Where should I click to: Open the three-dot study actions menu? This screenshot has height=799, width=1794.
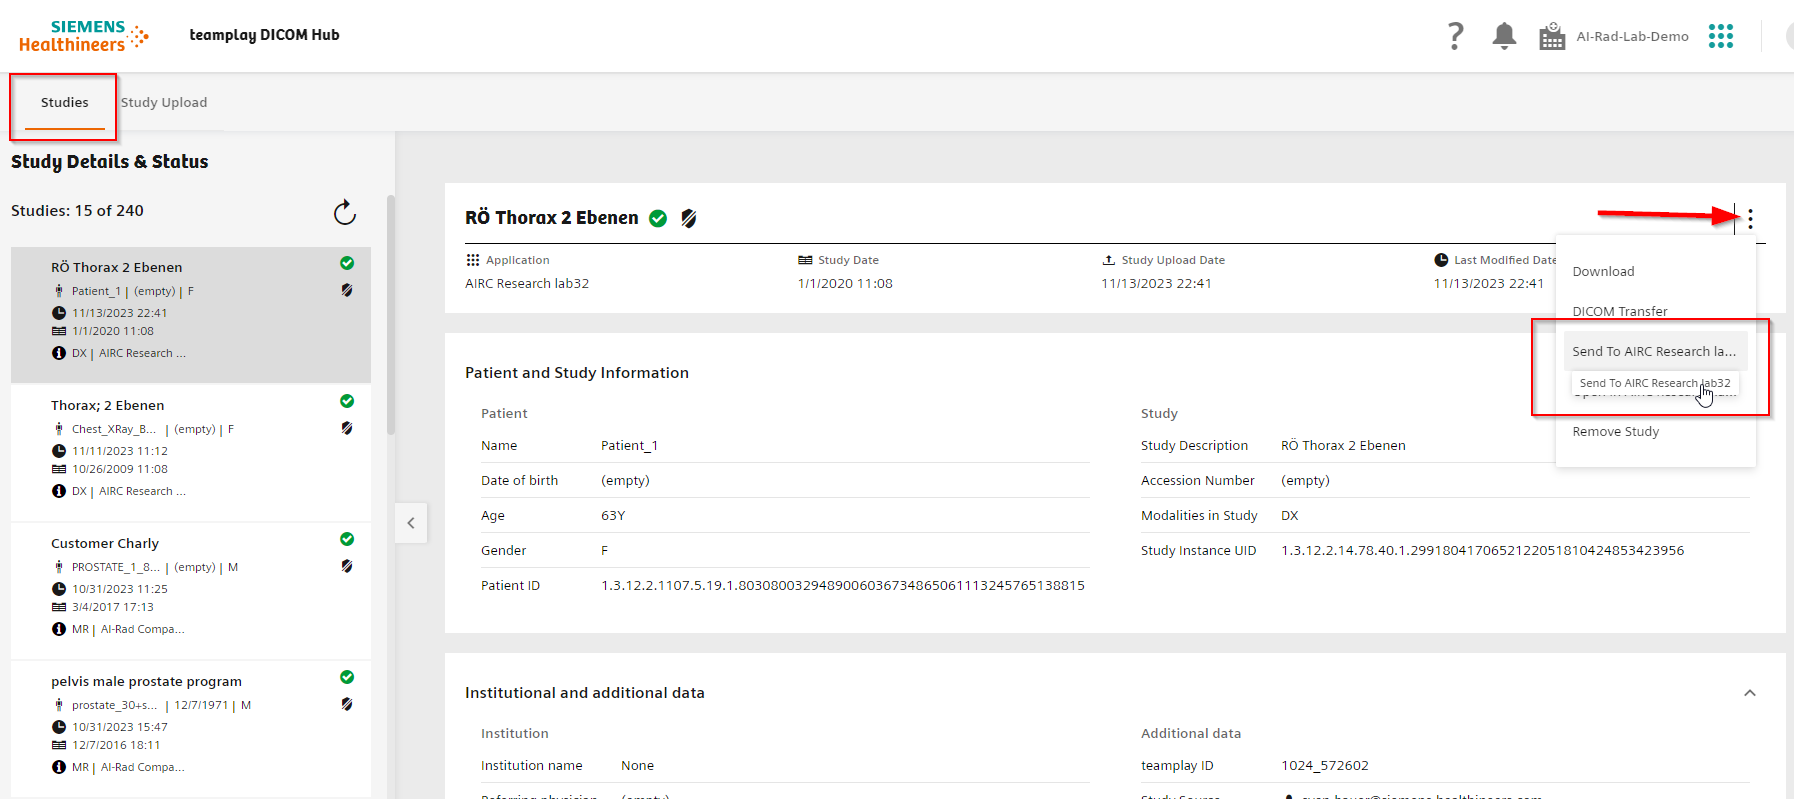[1750, 219]
